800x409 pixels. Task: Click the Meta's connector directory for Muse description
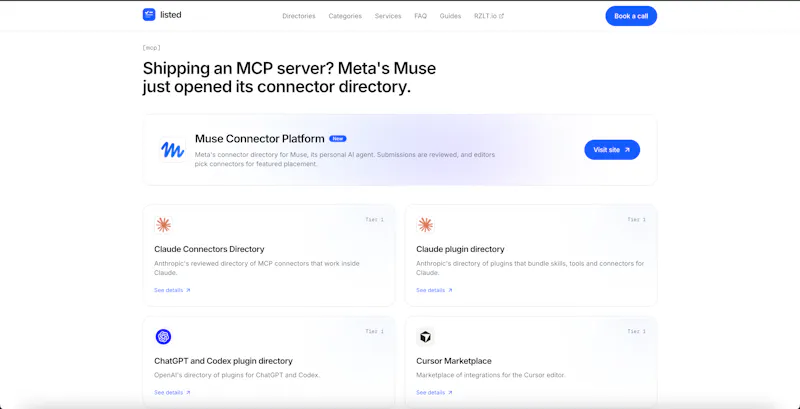(x=345, y=159)
